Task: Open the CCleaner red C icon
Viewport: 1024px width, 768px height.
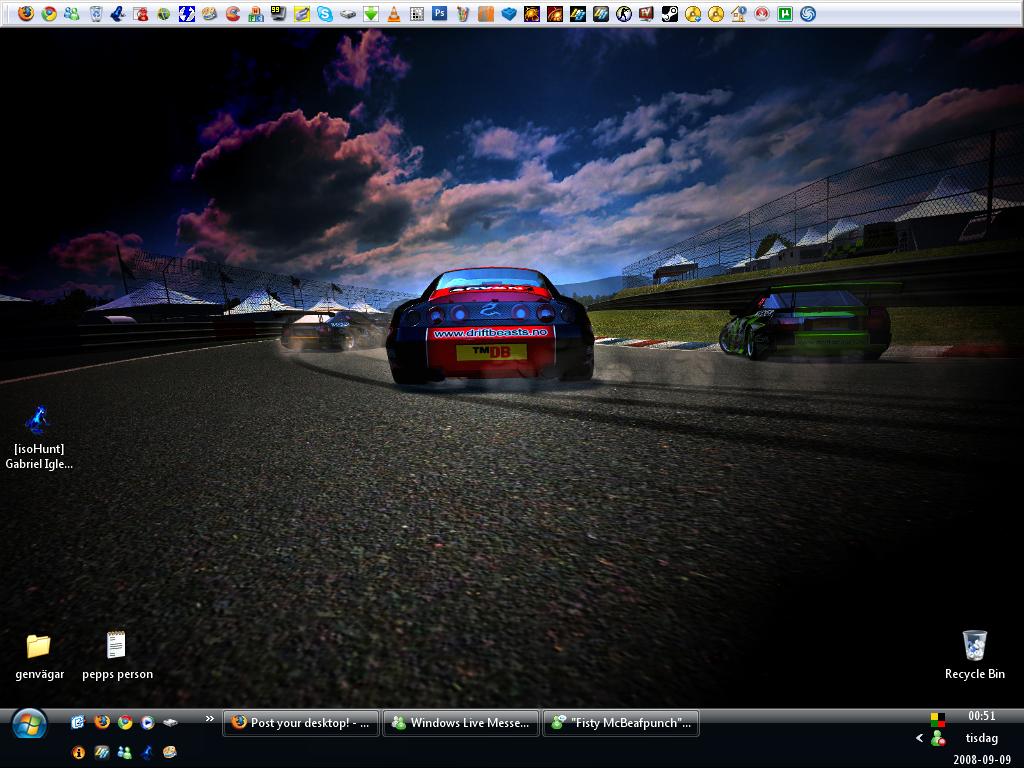Action: click(x=232, y=13)
